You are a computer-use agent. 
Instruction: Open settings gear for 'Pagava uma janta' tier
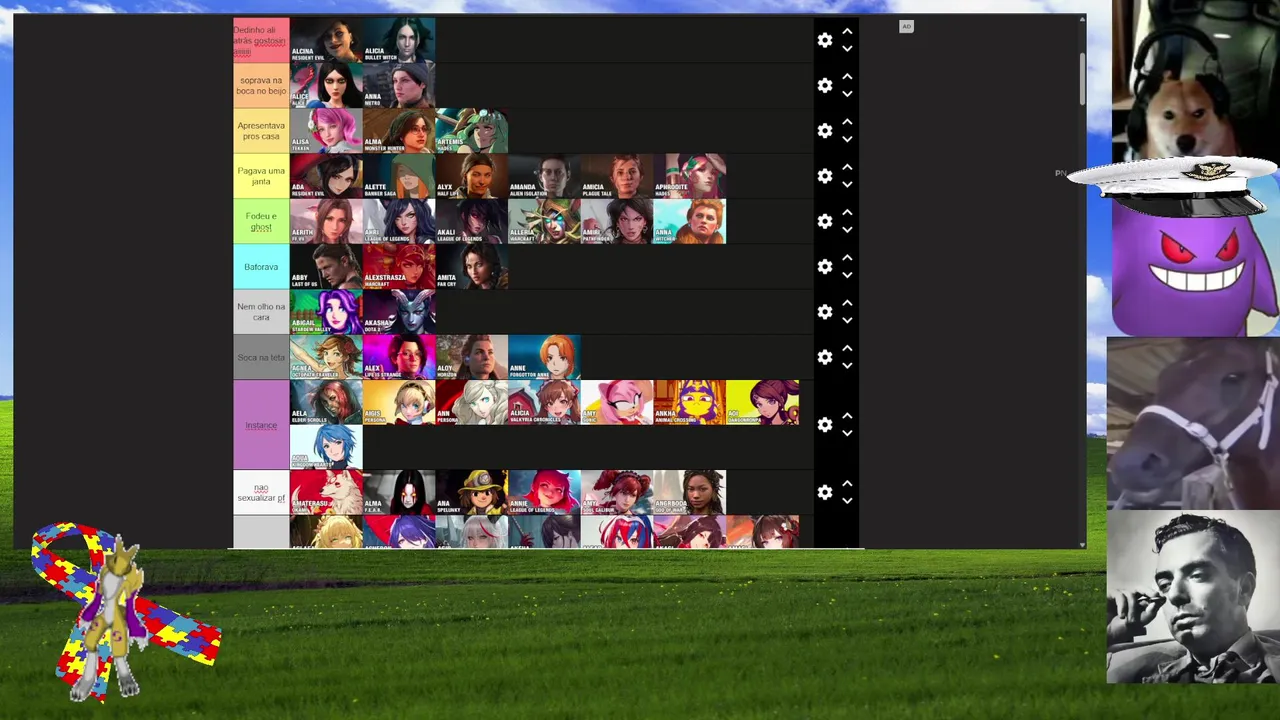click(x=825, y=176)
